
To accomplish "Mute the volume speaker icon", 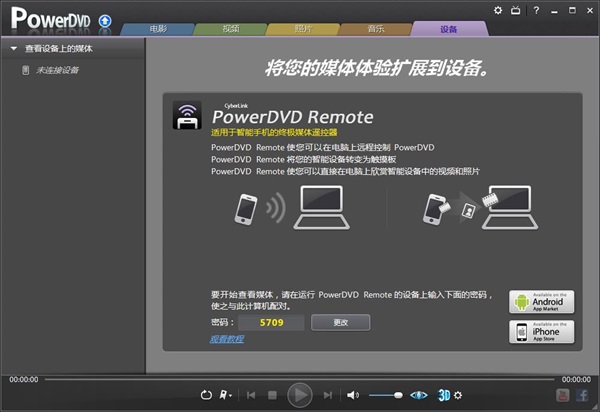I will point(353,395).
